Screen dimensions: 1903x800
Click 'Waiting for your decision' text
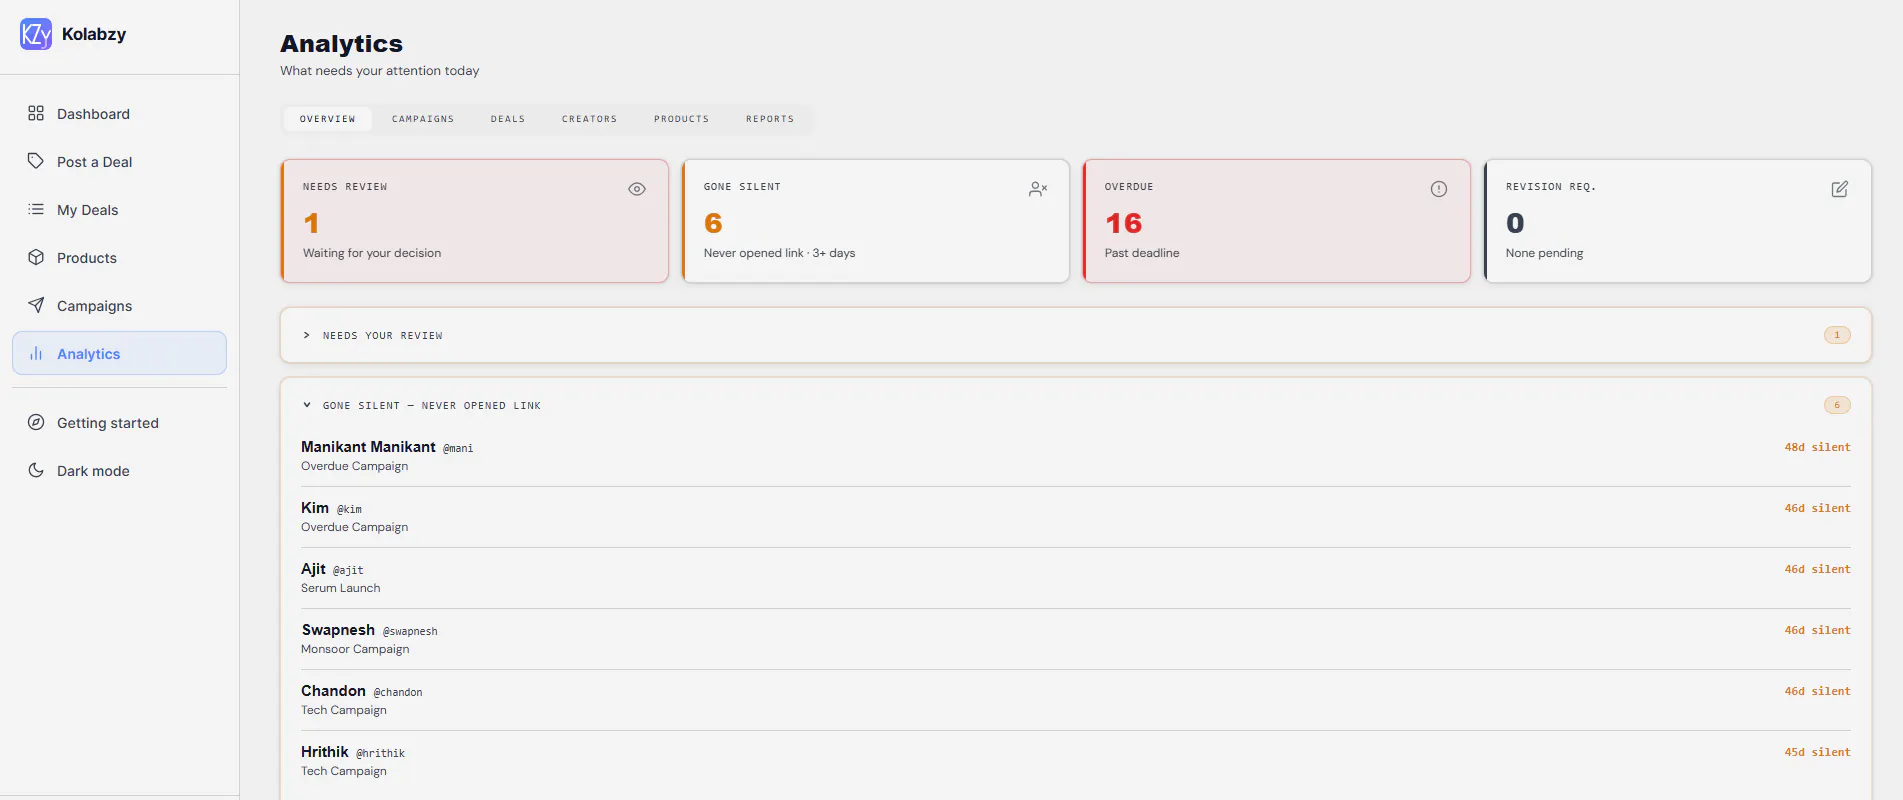372,253
